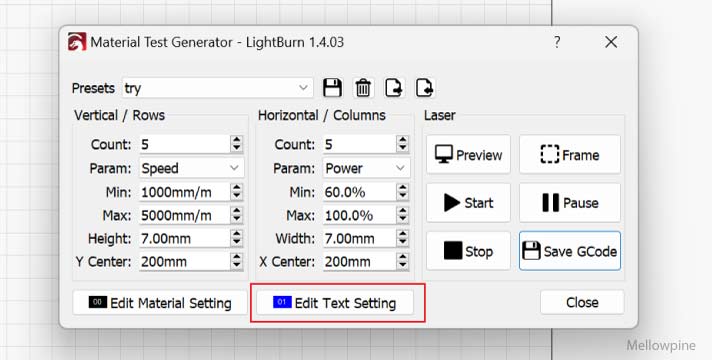Click Save GCode button
This screenshot has height=360, width=712.
pyautogui.click(x=570, y=251)
